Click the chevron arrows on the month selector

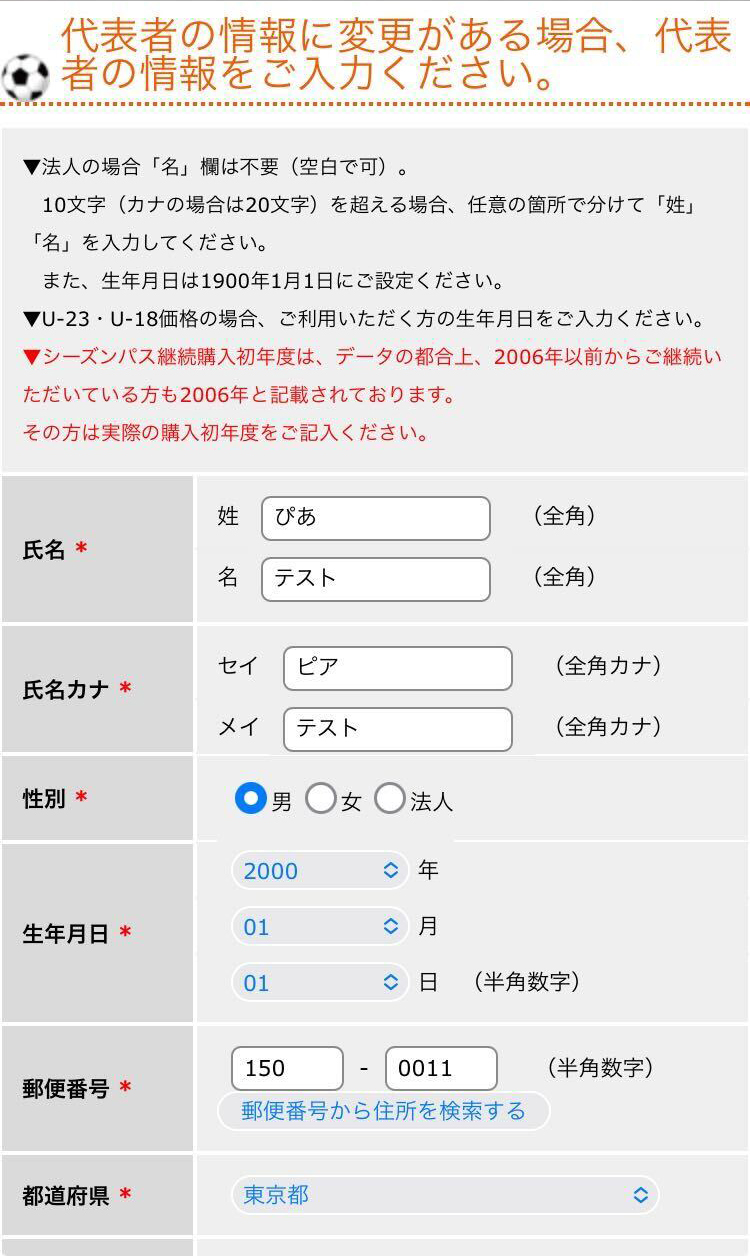391,927
